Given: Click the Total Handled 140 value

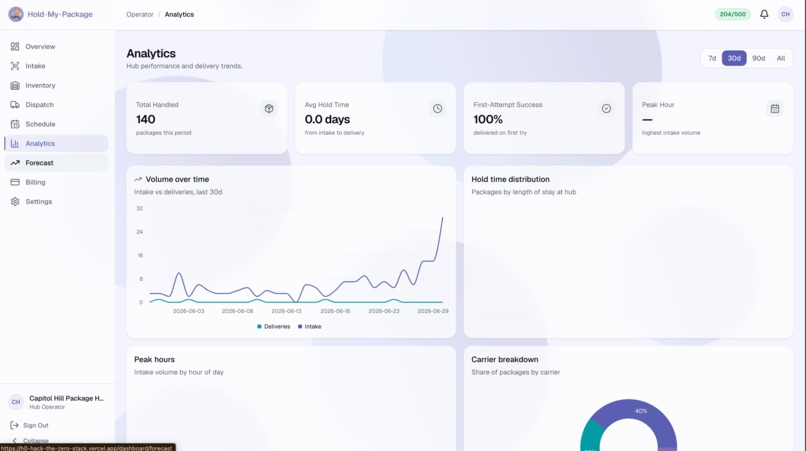Looking at the screenshot, I should pos(145,119).
